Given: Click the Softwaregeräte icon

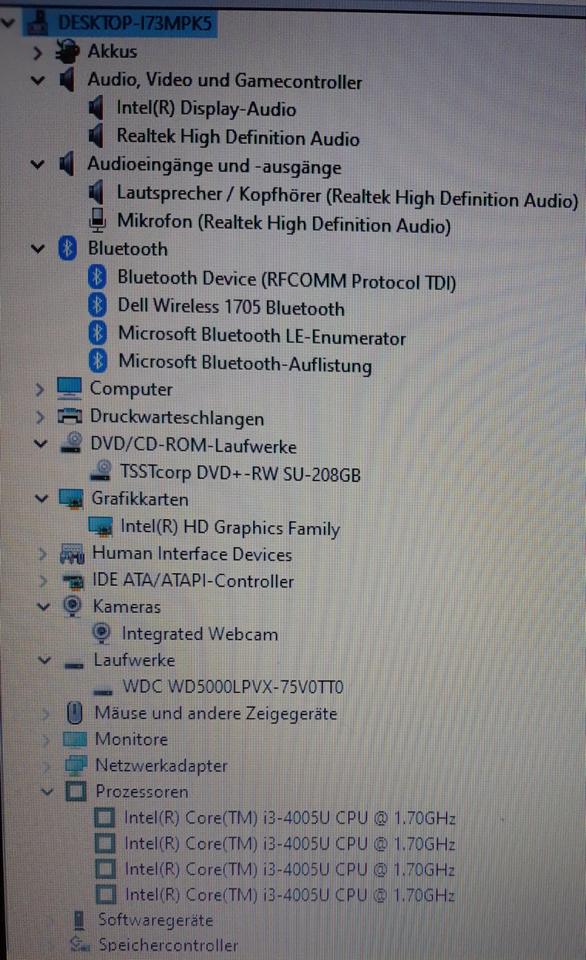Looking at the screenshot, I should point(79,920).
